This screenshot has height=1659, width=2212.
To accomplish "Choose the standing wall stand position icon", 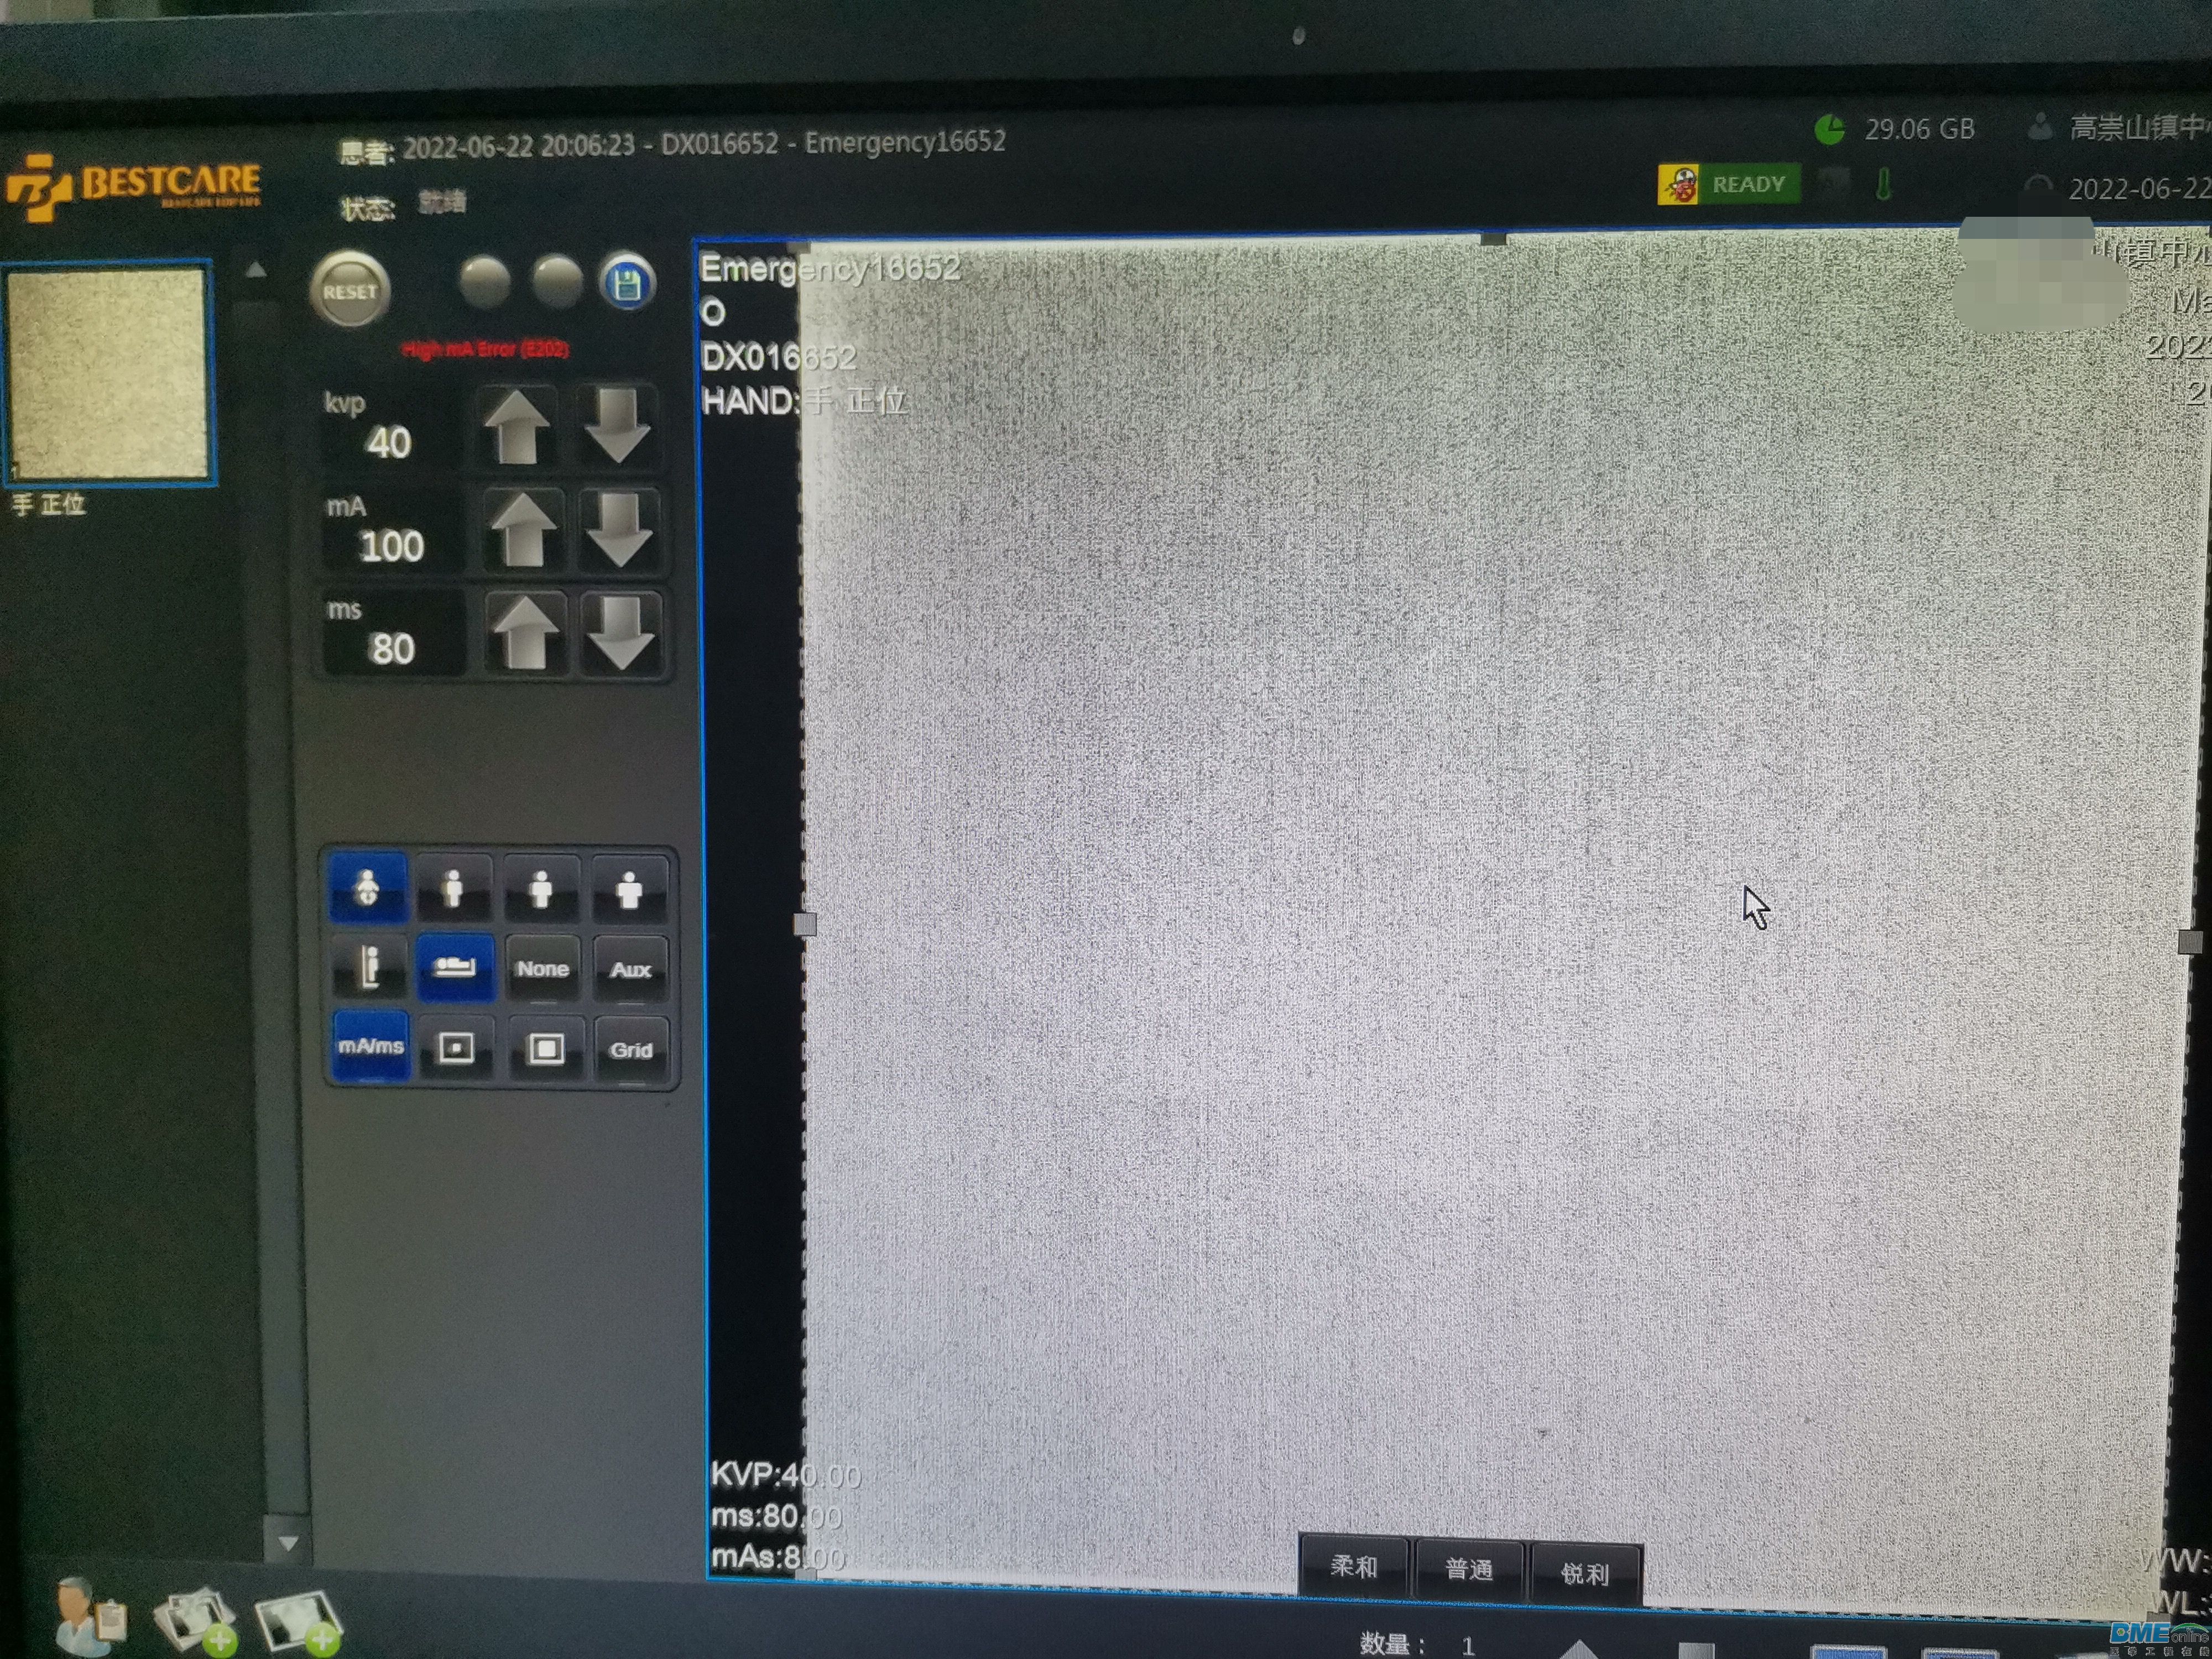I will (369, 967).
